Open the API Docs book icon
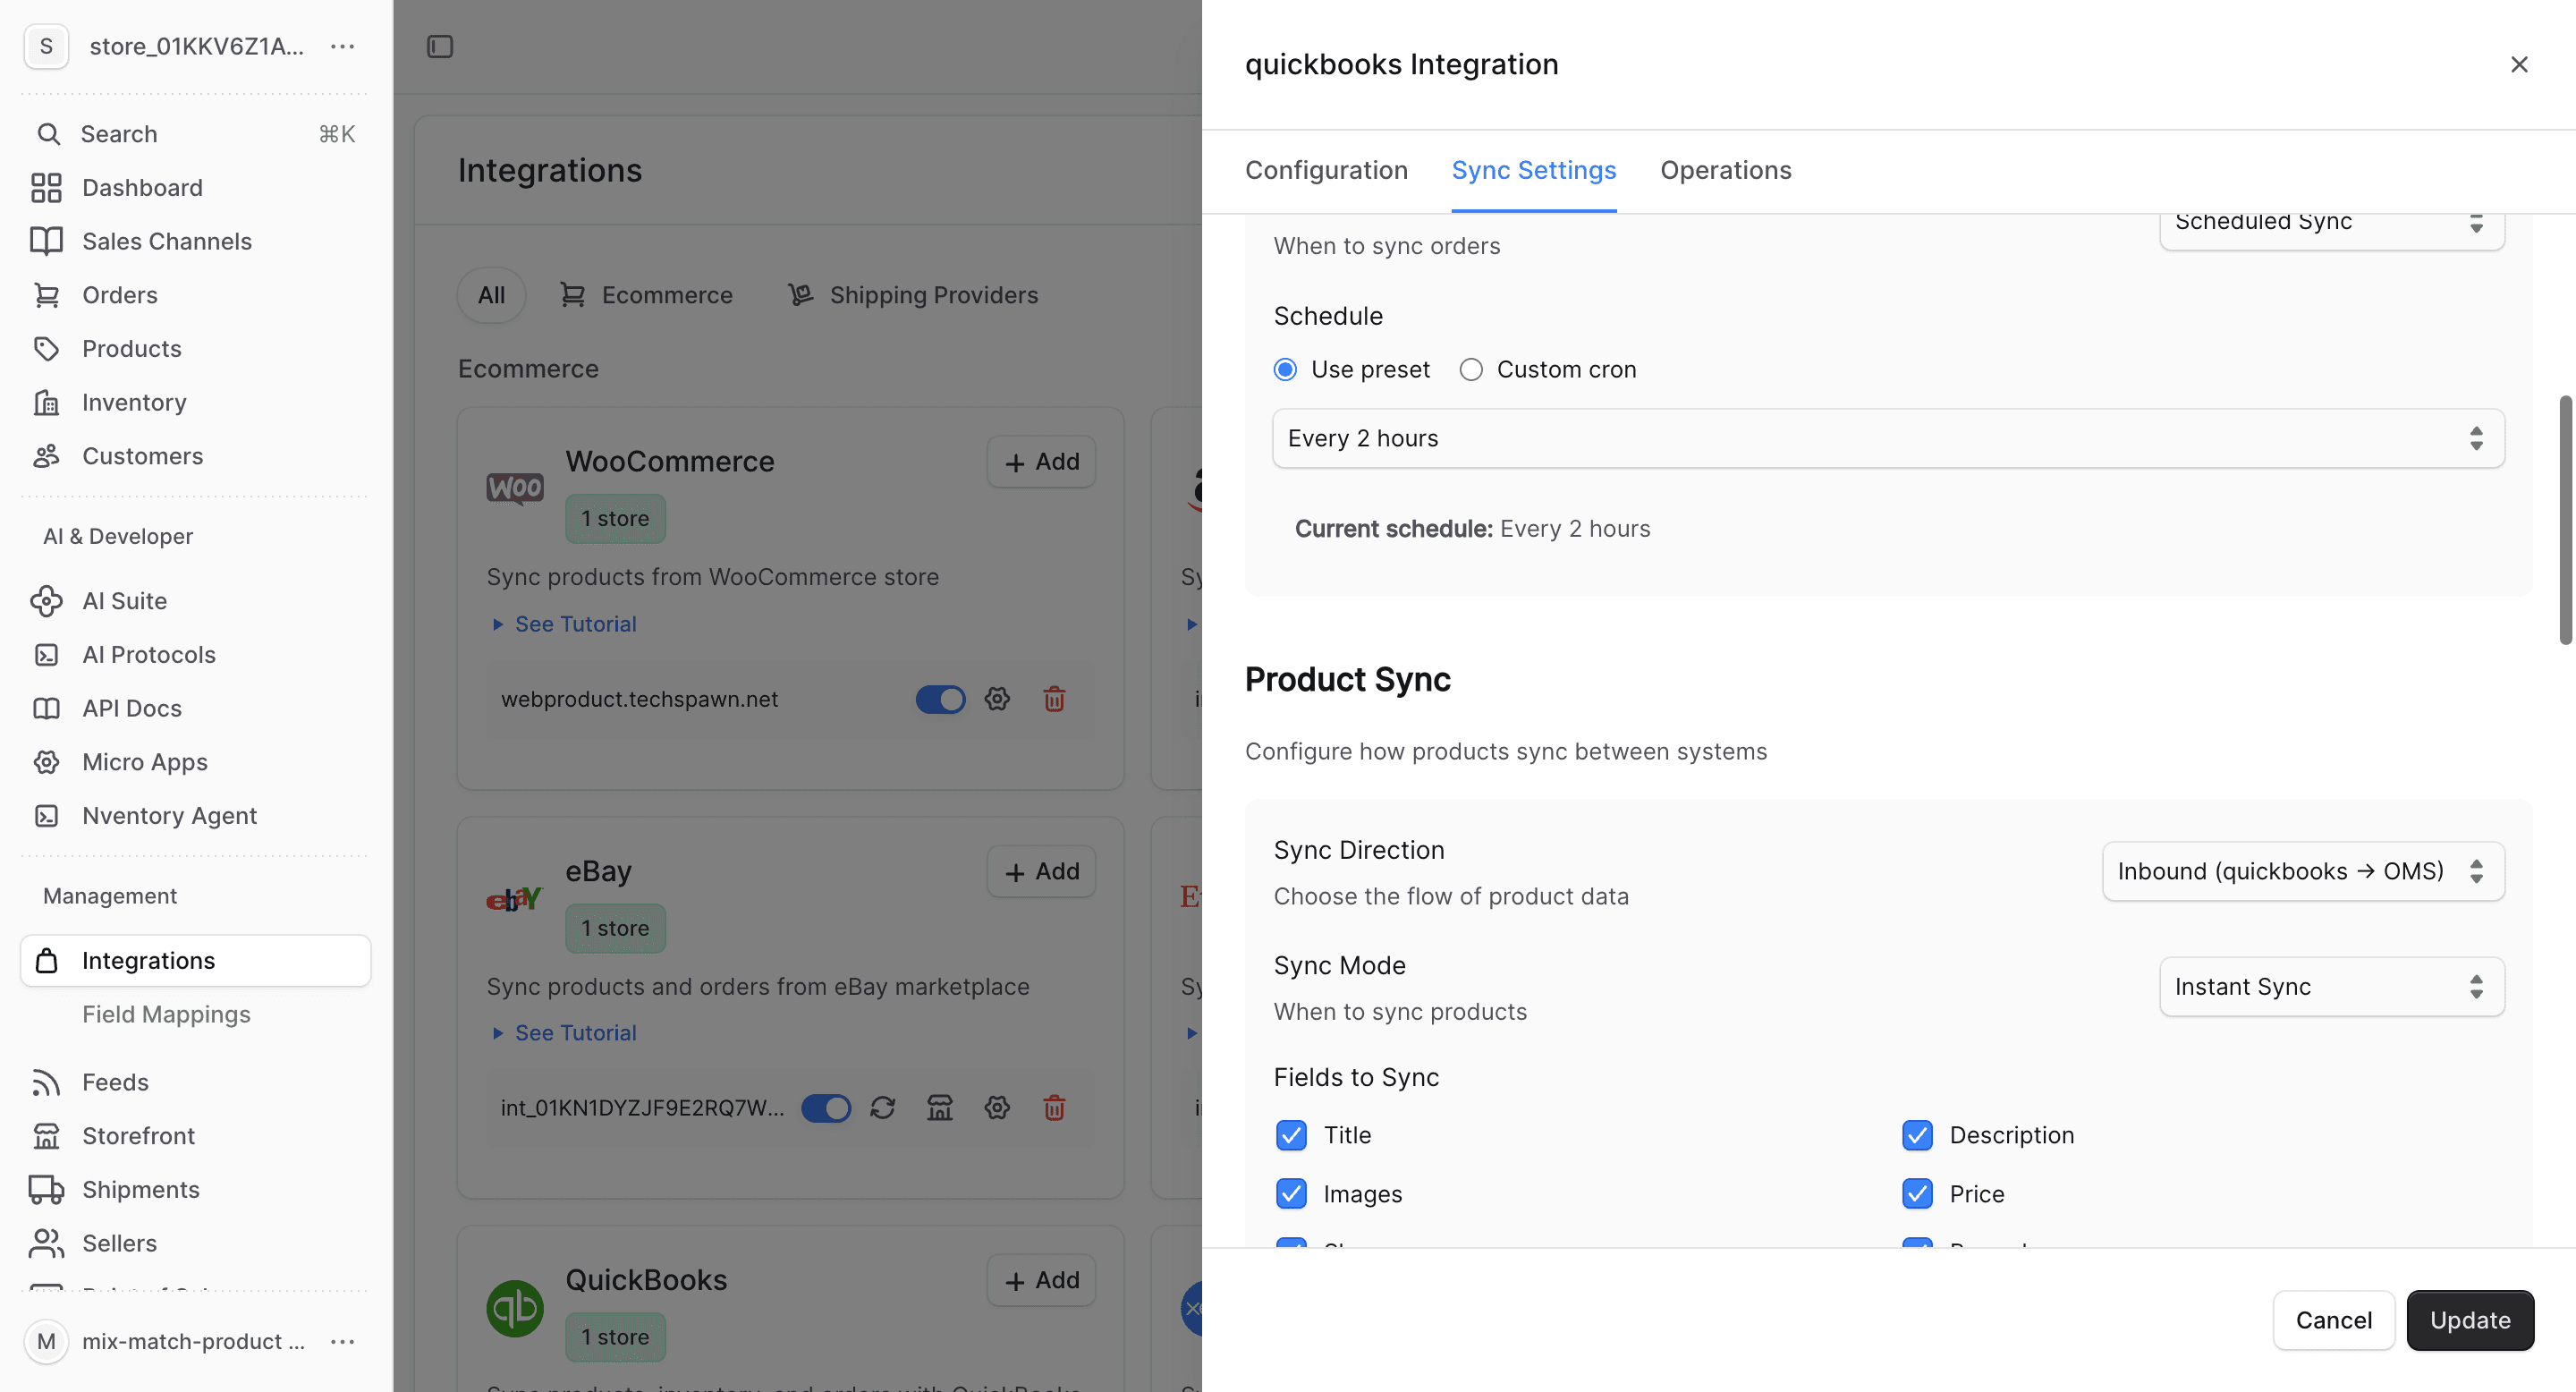Screen dimensions: 2576x1392 coord(46,708)
